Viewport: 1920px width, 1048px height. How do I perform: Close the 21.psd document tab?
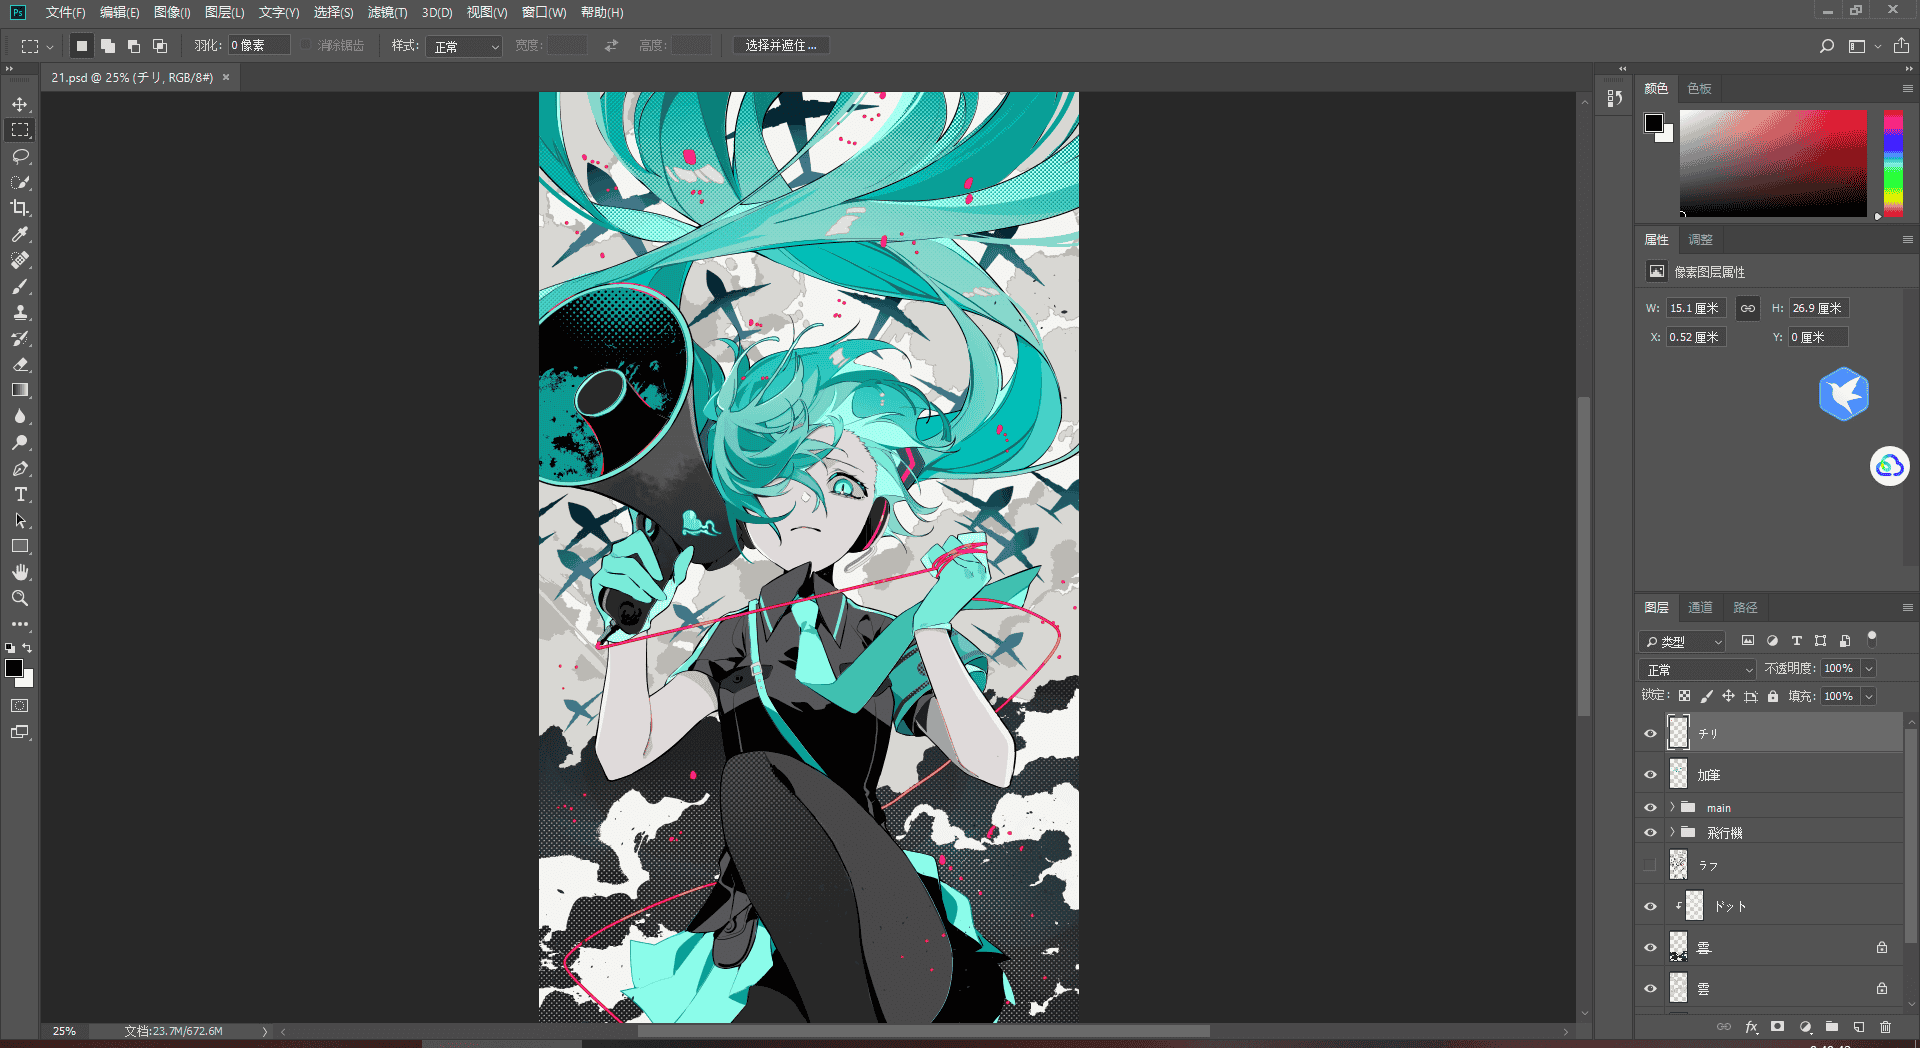pyautogui.click(x=226, y=77)
